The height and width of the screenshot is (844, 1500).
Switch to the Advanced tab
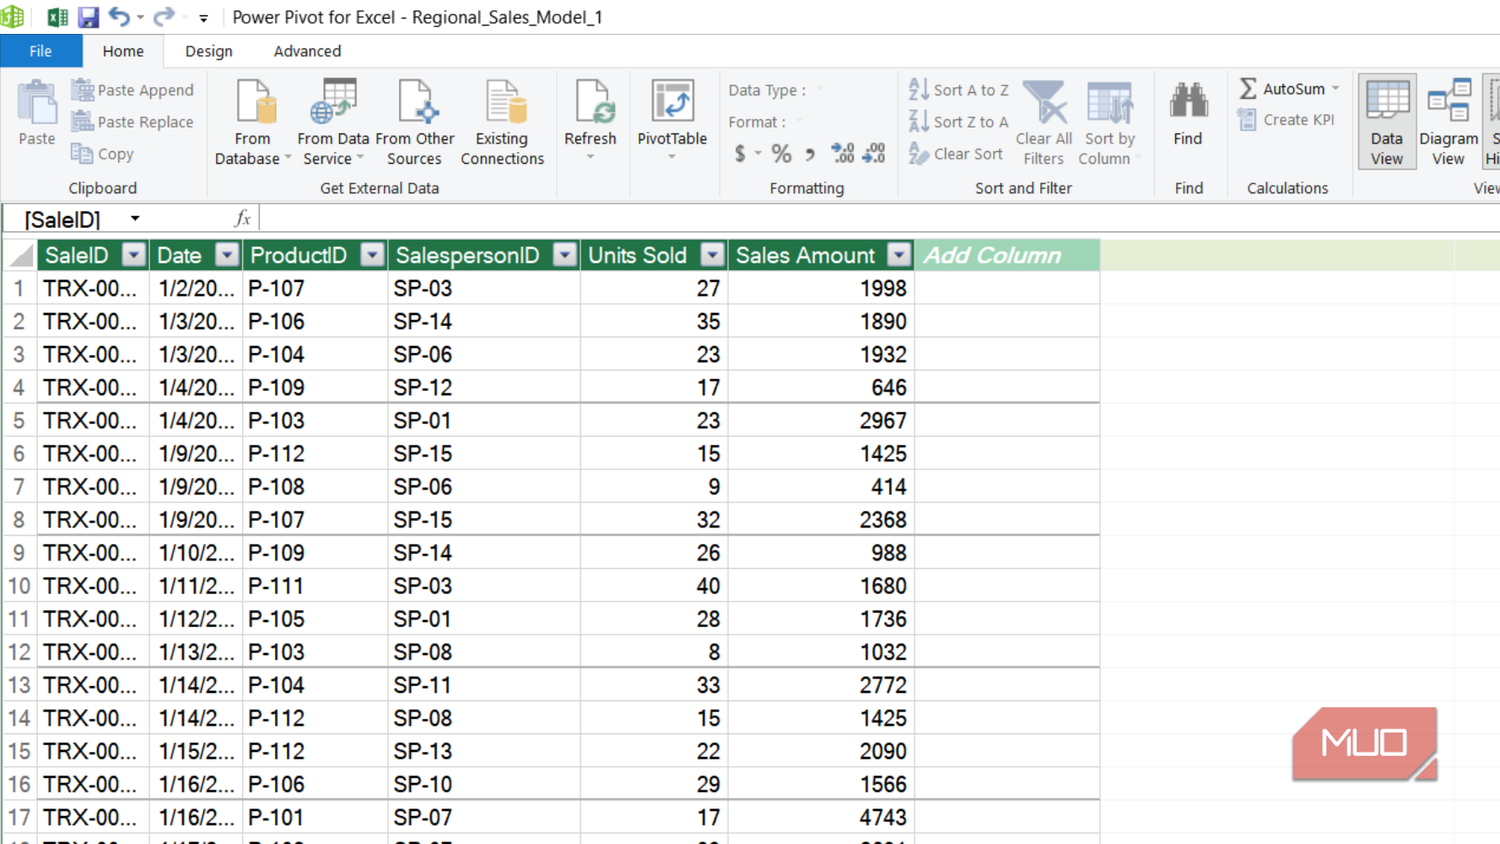coord(307,51)
